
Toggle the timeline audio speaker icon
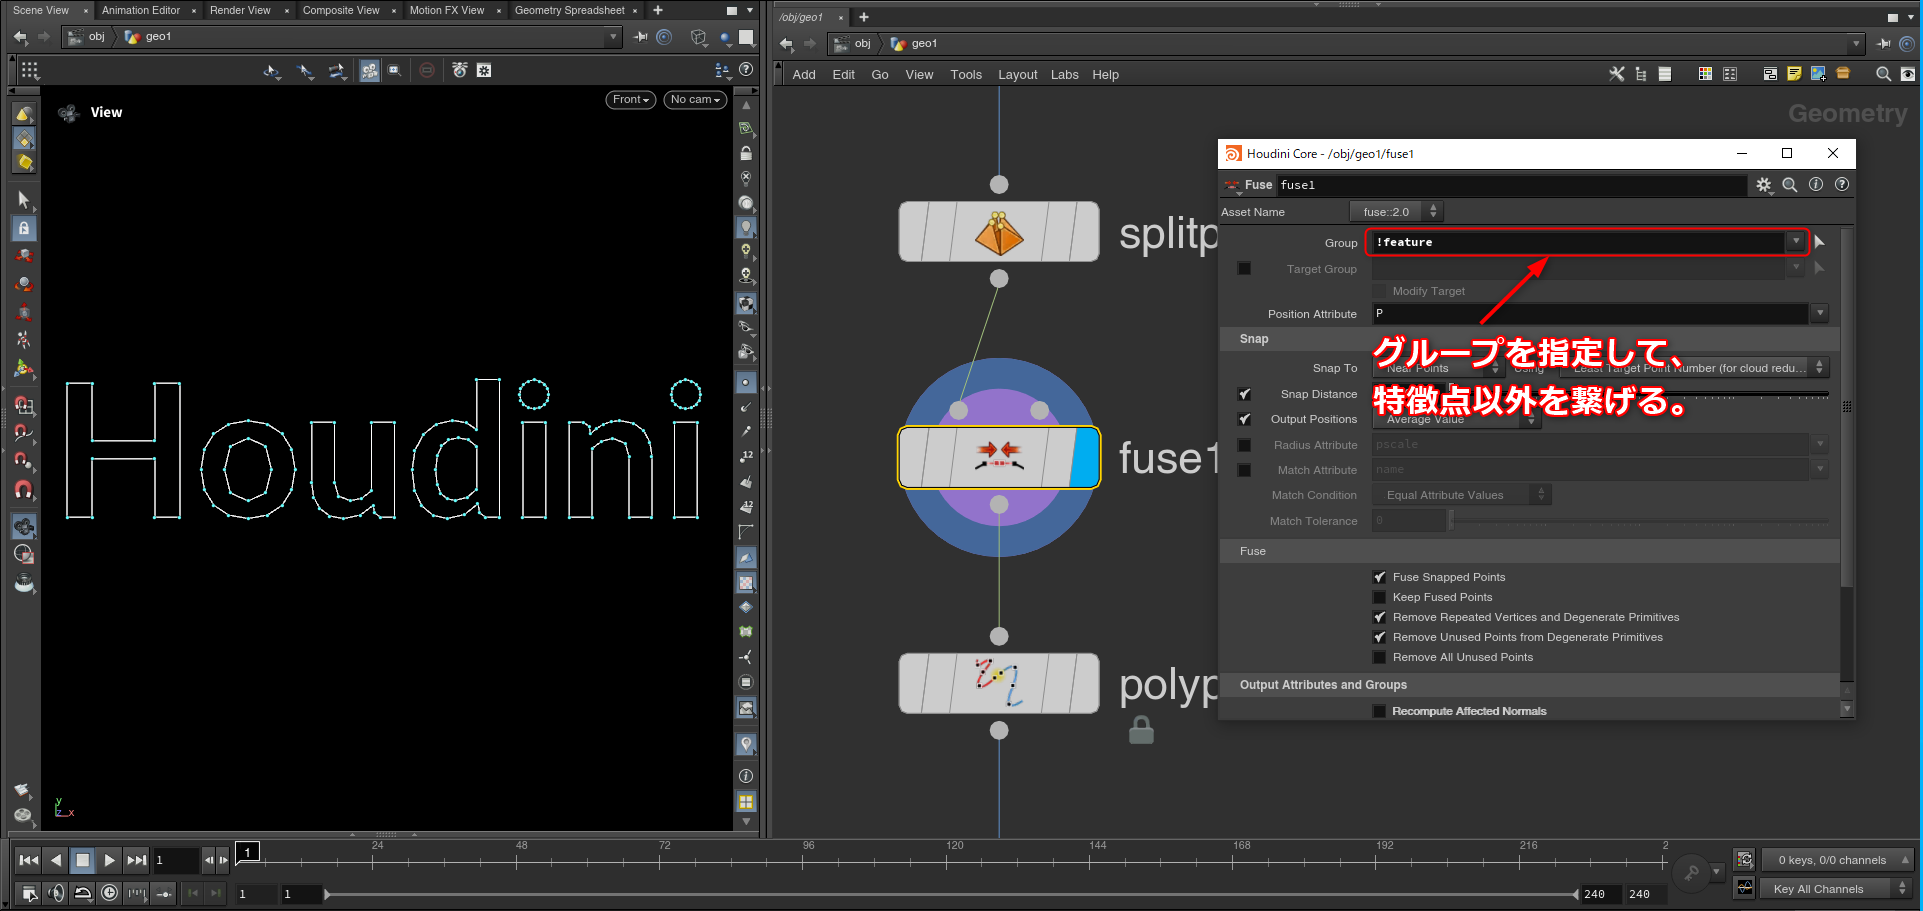[x=56, y=893]
